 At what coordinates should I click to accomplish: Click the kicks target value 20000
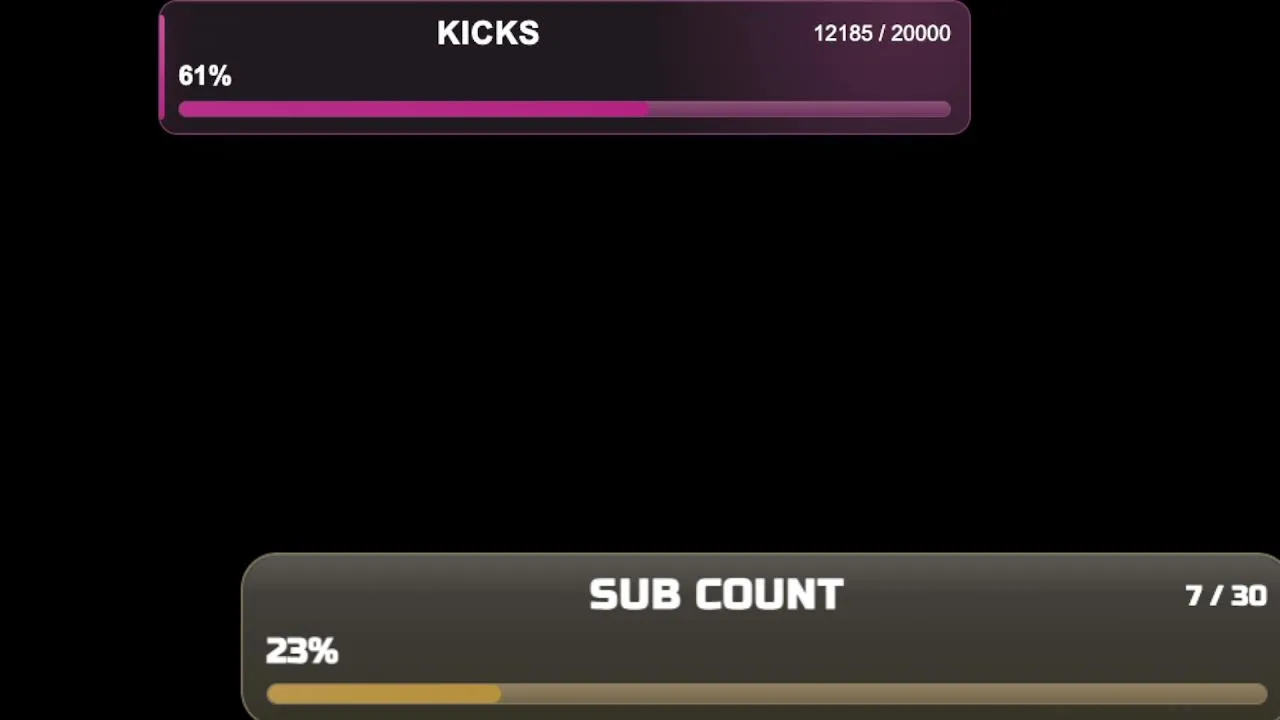click(x=921, y=33)
